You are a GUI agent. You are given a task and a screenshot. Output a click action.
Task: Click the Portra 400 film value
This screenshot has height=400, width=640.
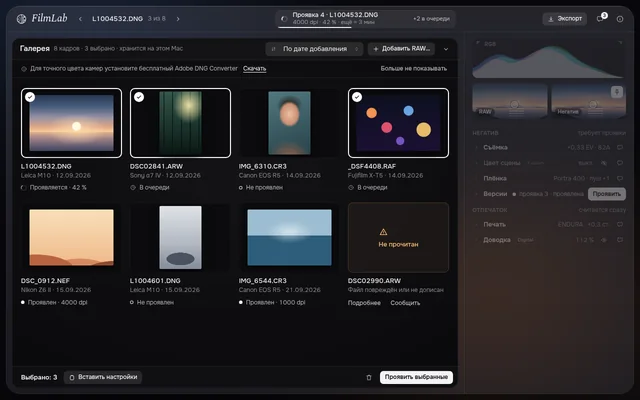(x=571, y=178)
